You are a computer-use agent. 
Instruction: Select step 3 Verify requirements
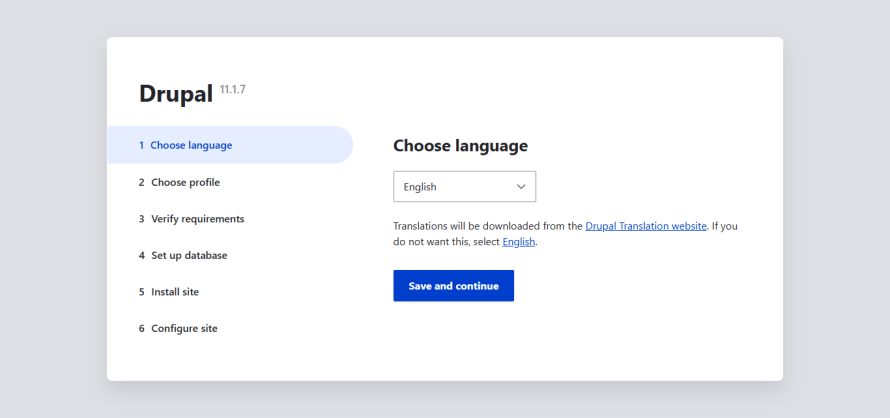(x=191, y=219)
